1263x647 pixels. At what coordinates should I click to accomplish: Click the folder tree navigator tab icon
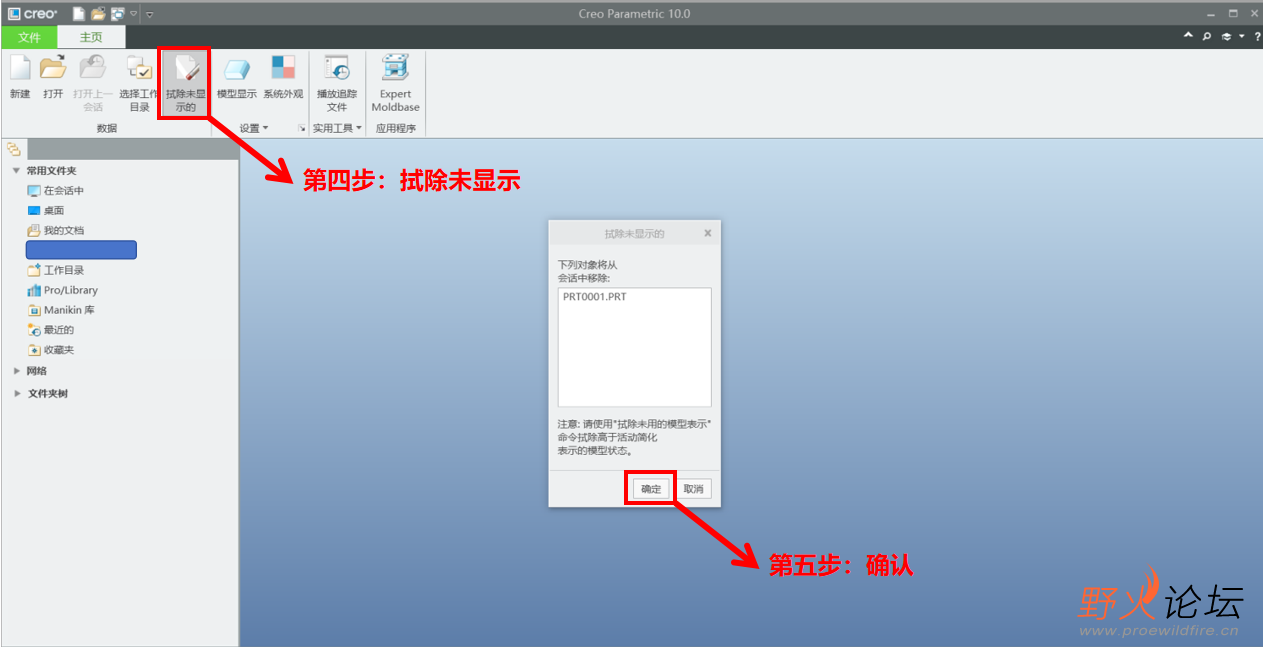pos(14,149)
